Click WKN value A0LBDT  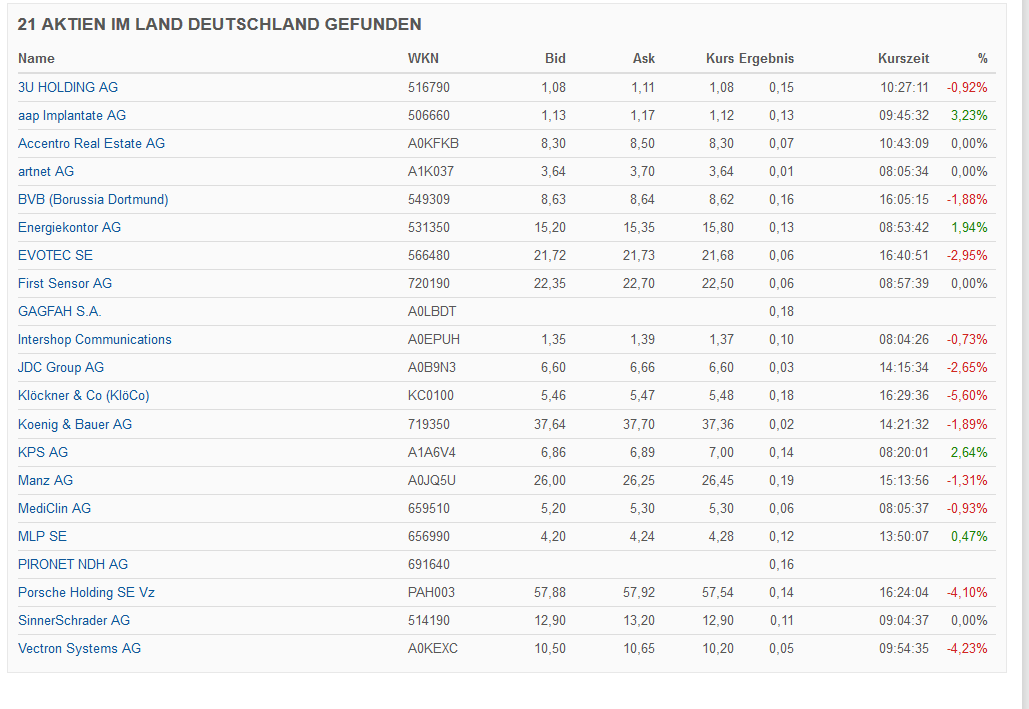pos(432,311)
